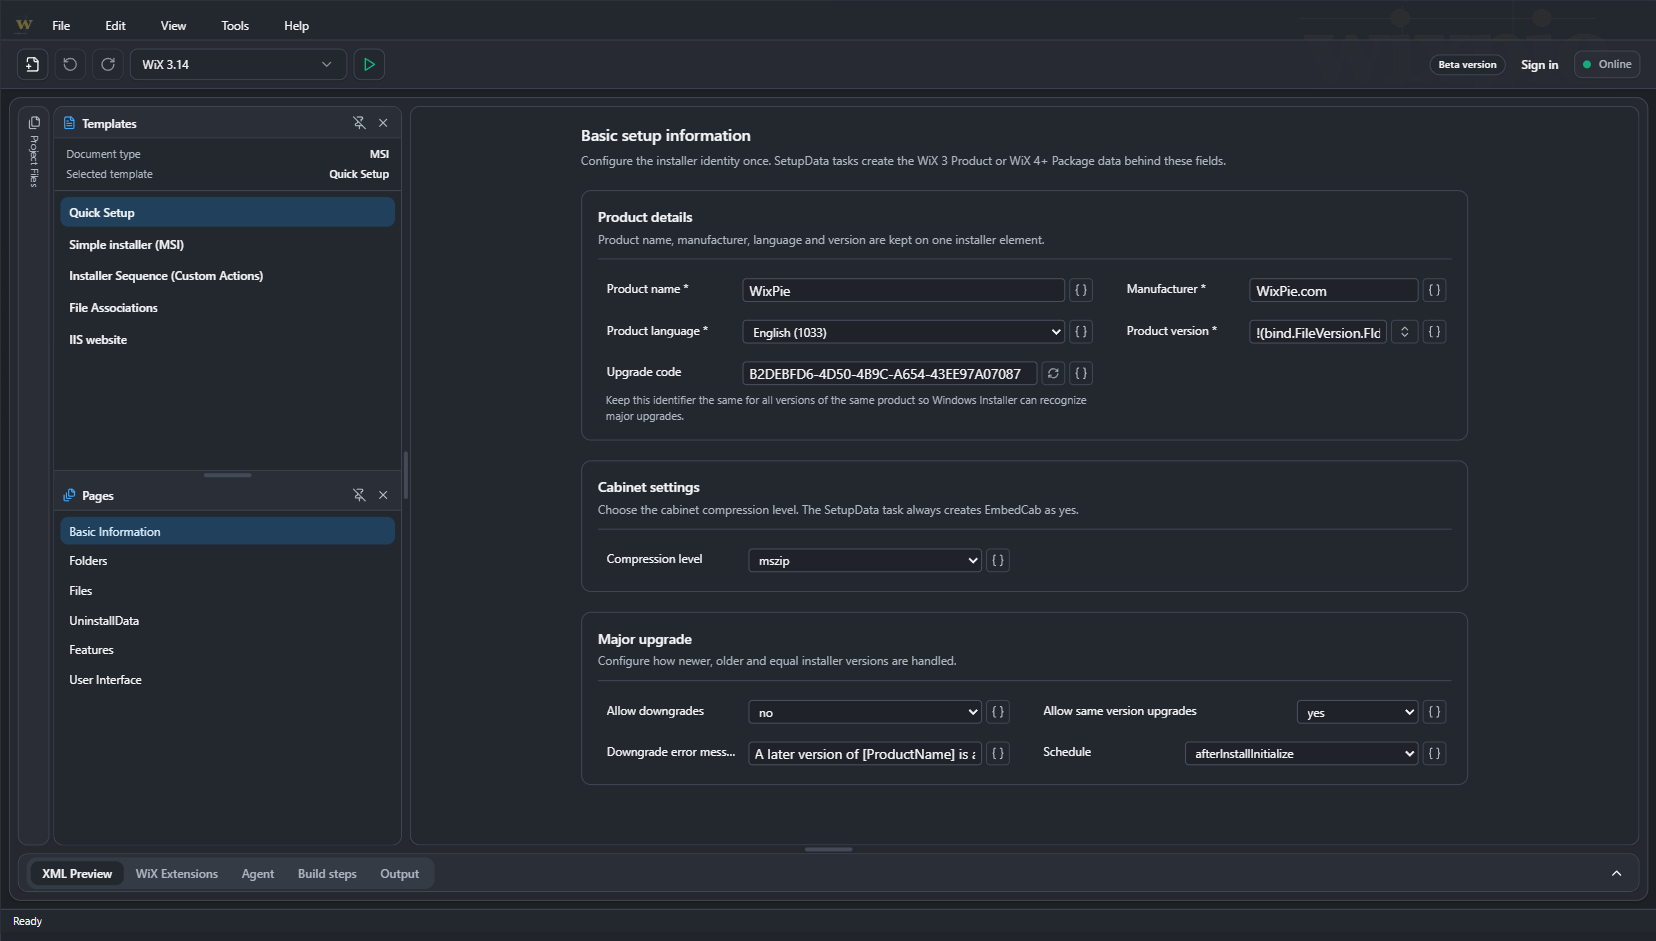Image resolution: width=1656 pixels, height=941 pixels.
Task: Click braces icon beside Product name
Action: click(1081, 290)
